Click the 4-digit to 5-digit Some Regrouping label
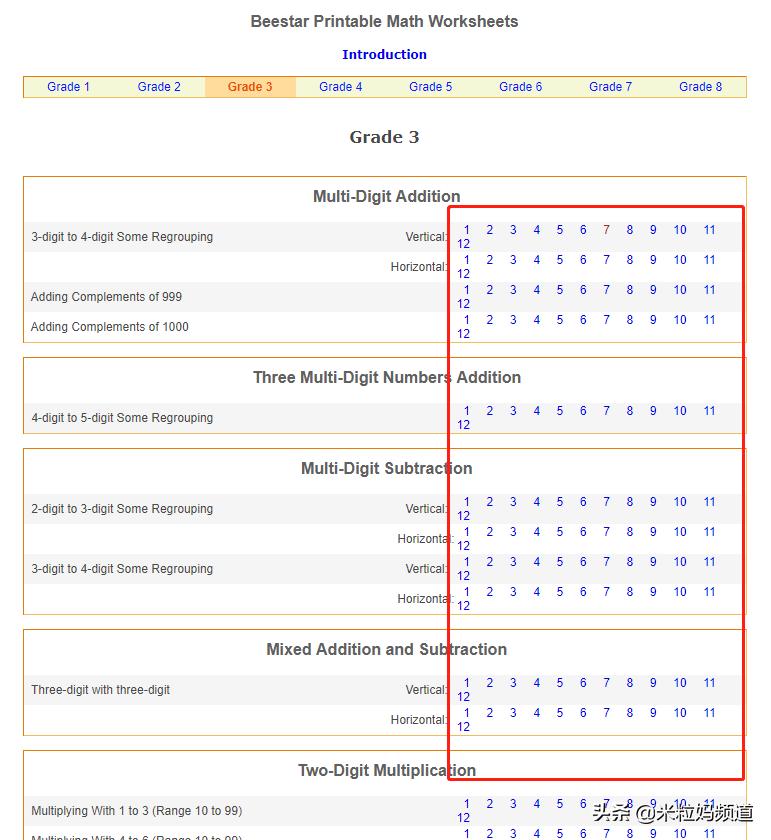Image resolution: width=771 pixels, height=840 pixels. [x=122, y=418]
